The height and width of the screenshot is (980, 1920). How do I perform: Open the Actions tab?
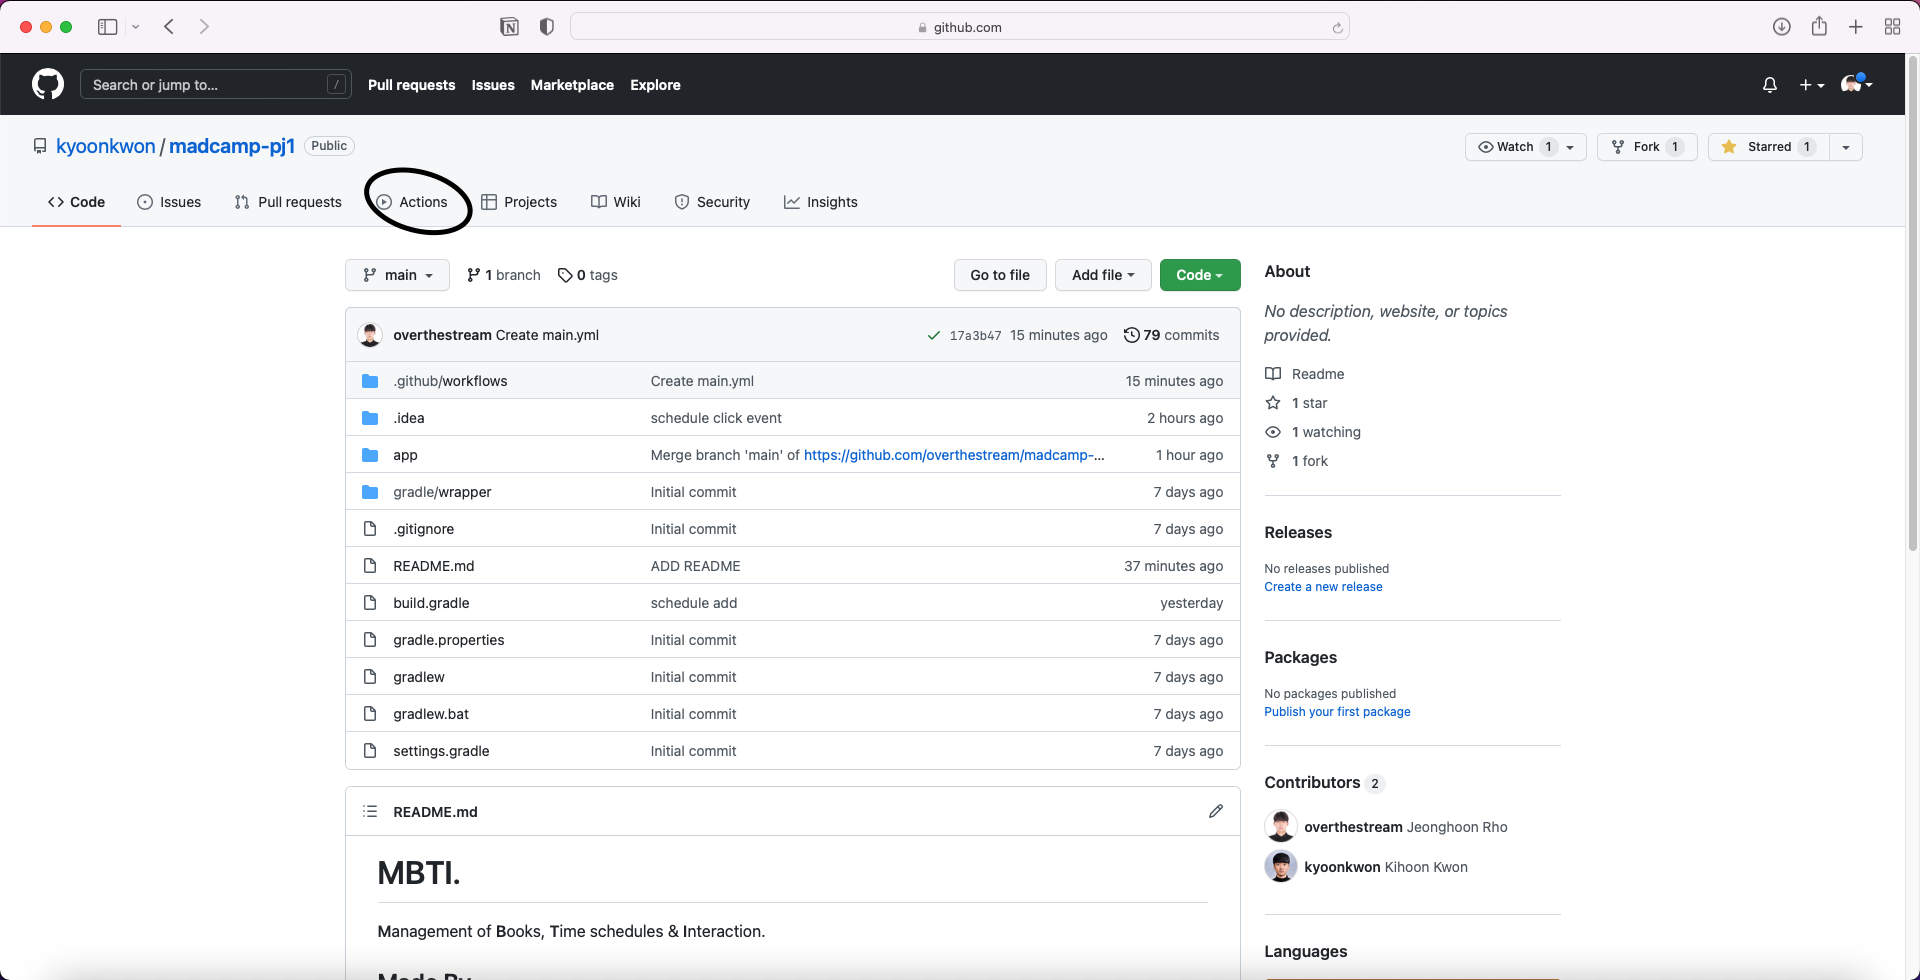click(412, 202)
